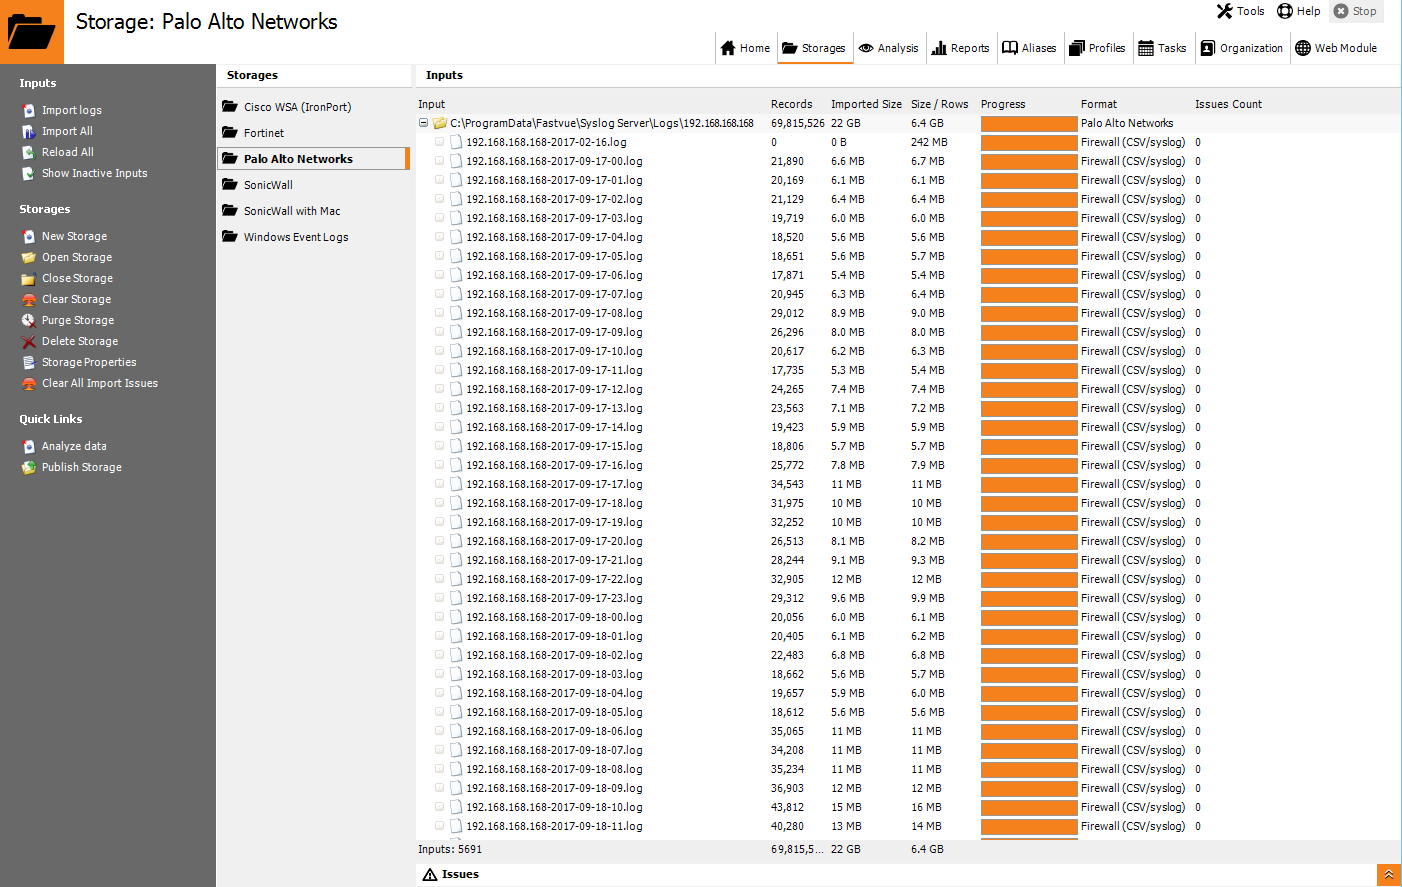Sort by the Issues Count column header
Screen dimensions: 1402x887
[x=1228, y=104]
